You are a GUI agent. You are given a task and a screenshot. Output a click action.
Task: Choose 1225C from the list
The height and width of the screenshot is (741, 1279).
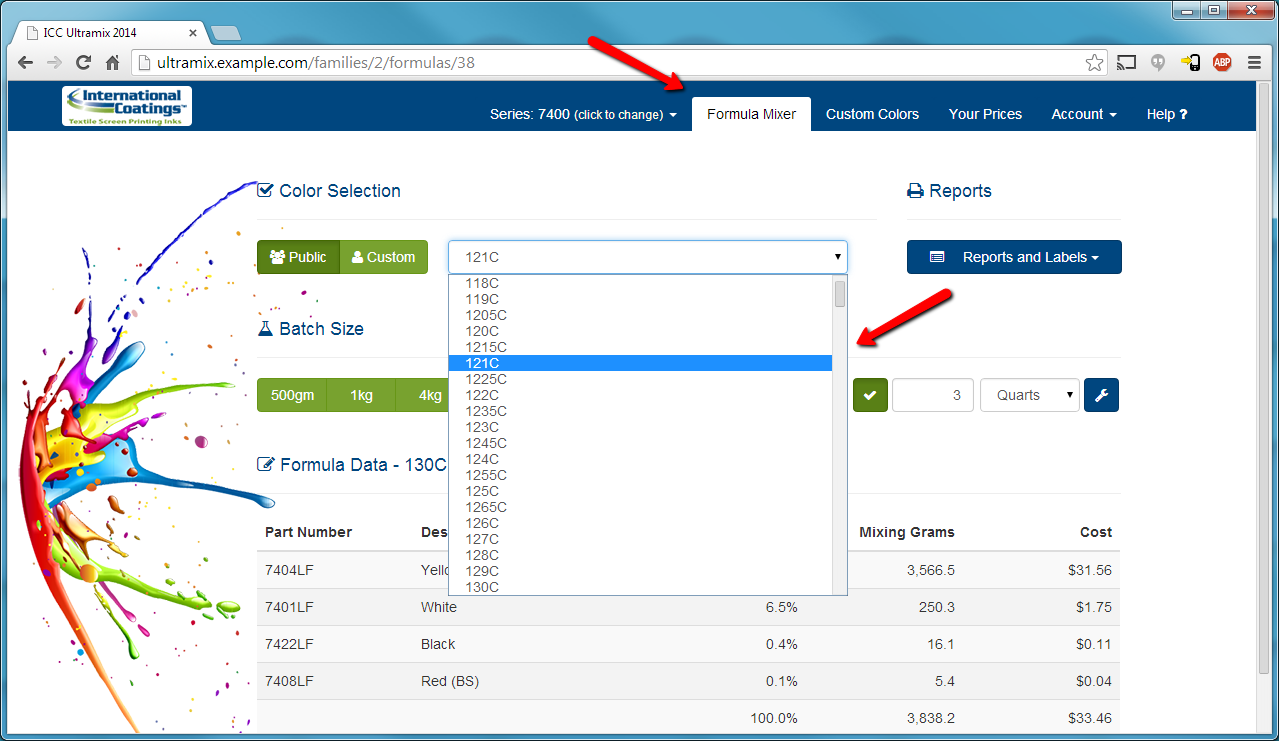(x=640, y=379)
